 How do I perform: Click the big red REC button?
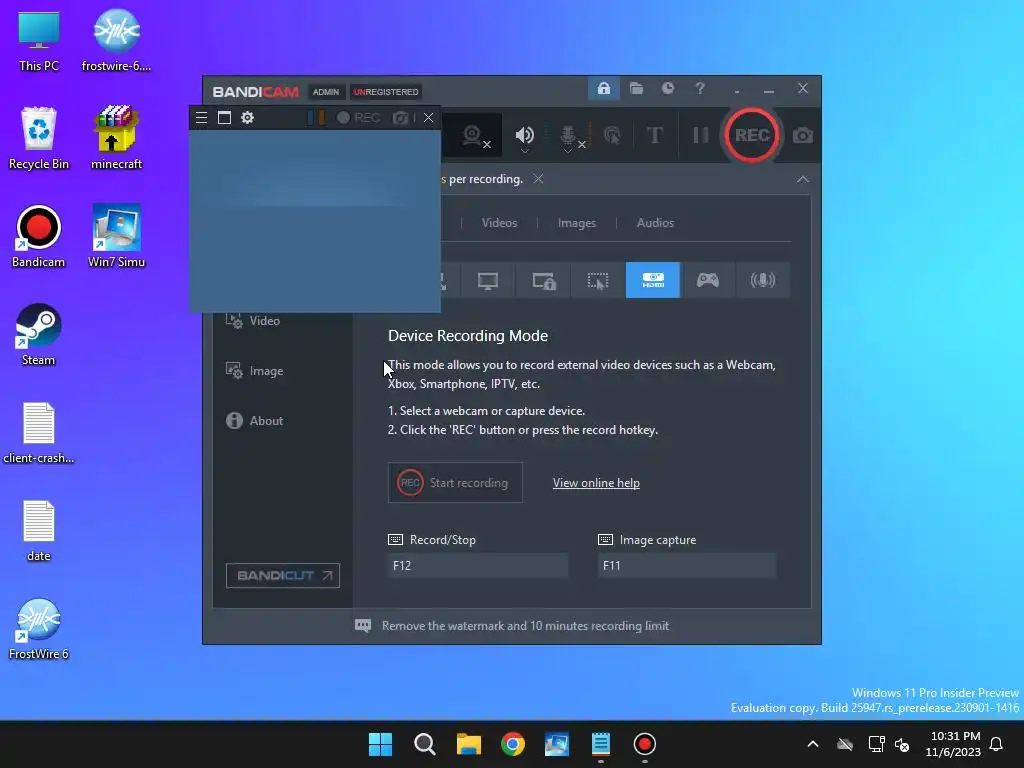[x=752, y=135]
